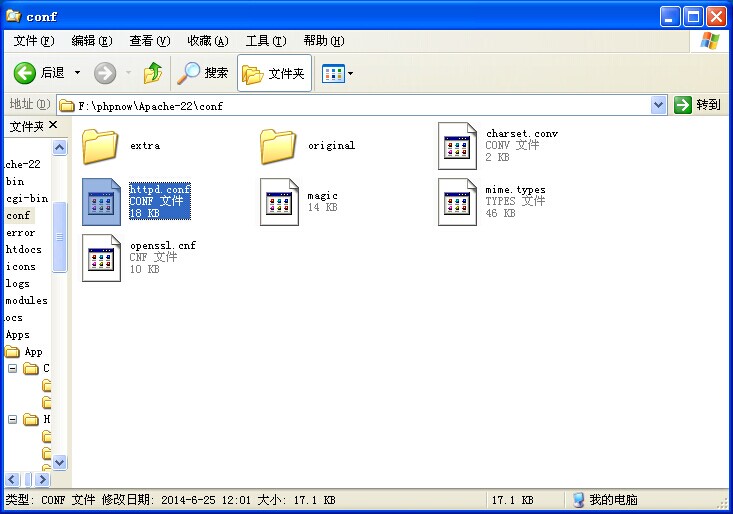The image size is (733, 514).
Task: Open the 收藏(A) menu
Action: [x=208, y=41]
